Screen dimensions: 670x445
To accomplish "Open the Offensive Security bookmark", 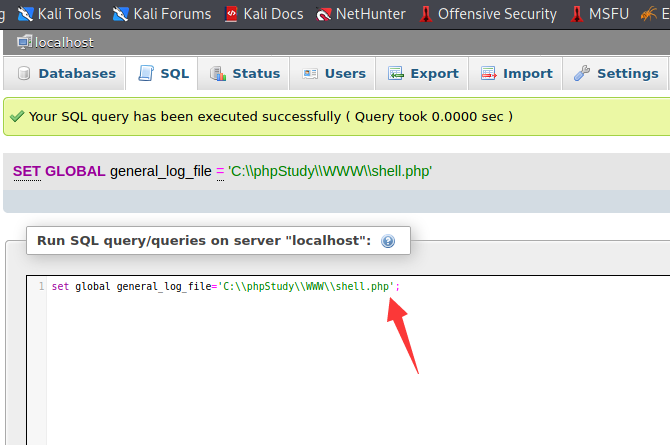I will pos(488,14).
